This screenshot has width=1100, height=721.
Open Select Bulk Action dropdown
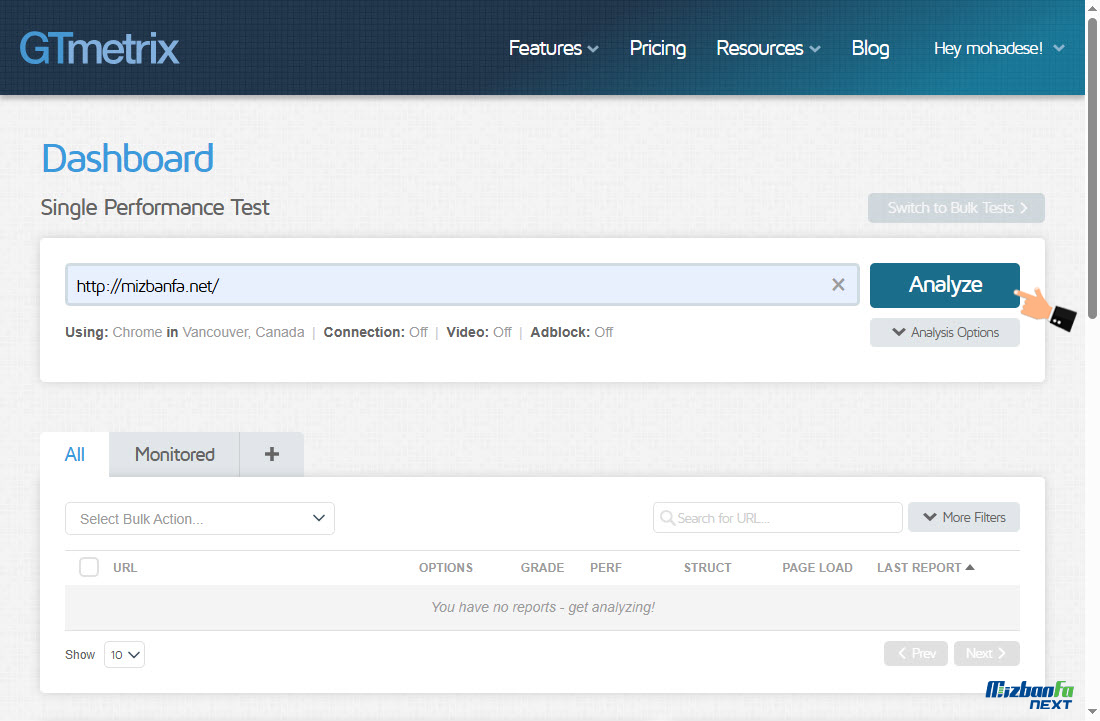(200, 518)
